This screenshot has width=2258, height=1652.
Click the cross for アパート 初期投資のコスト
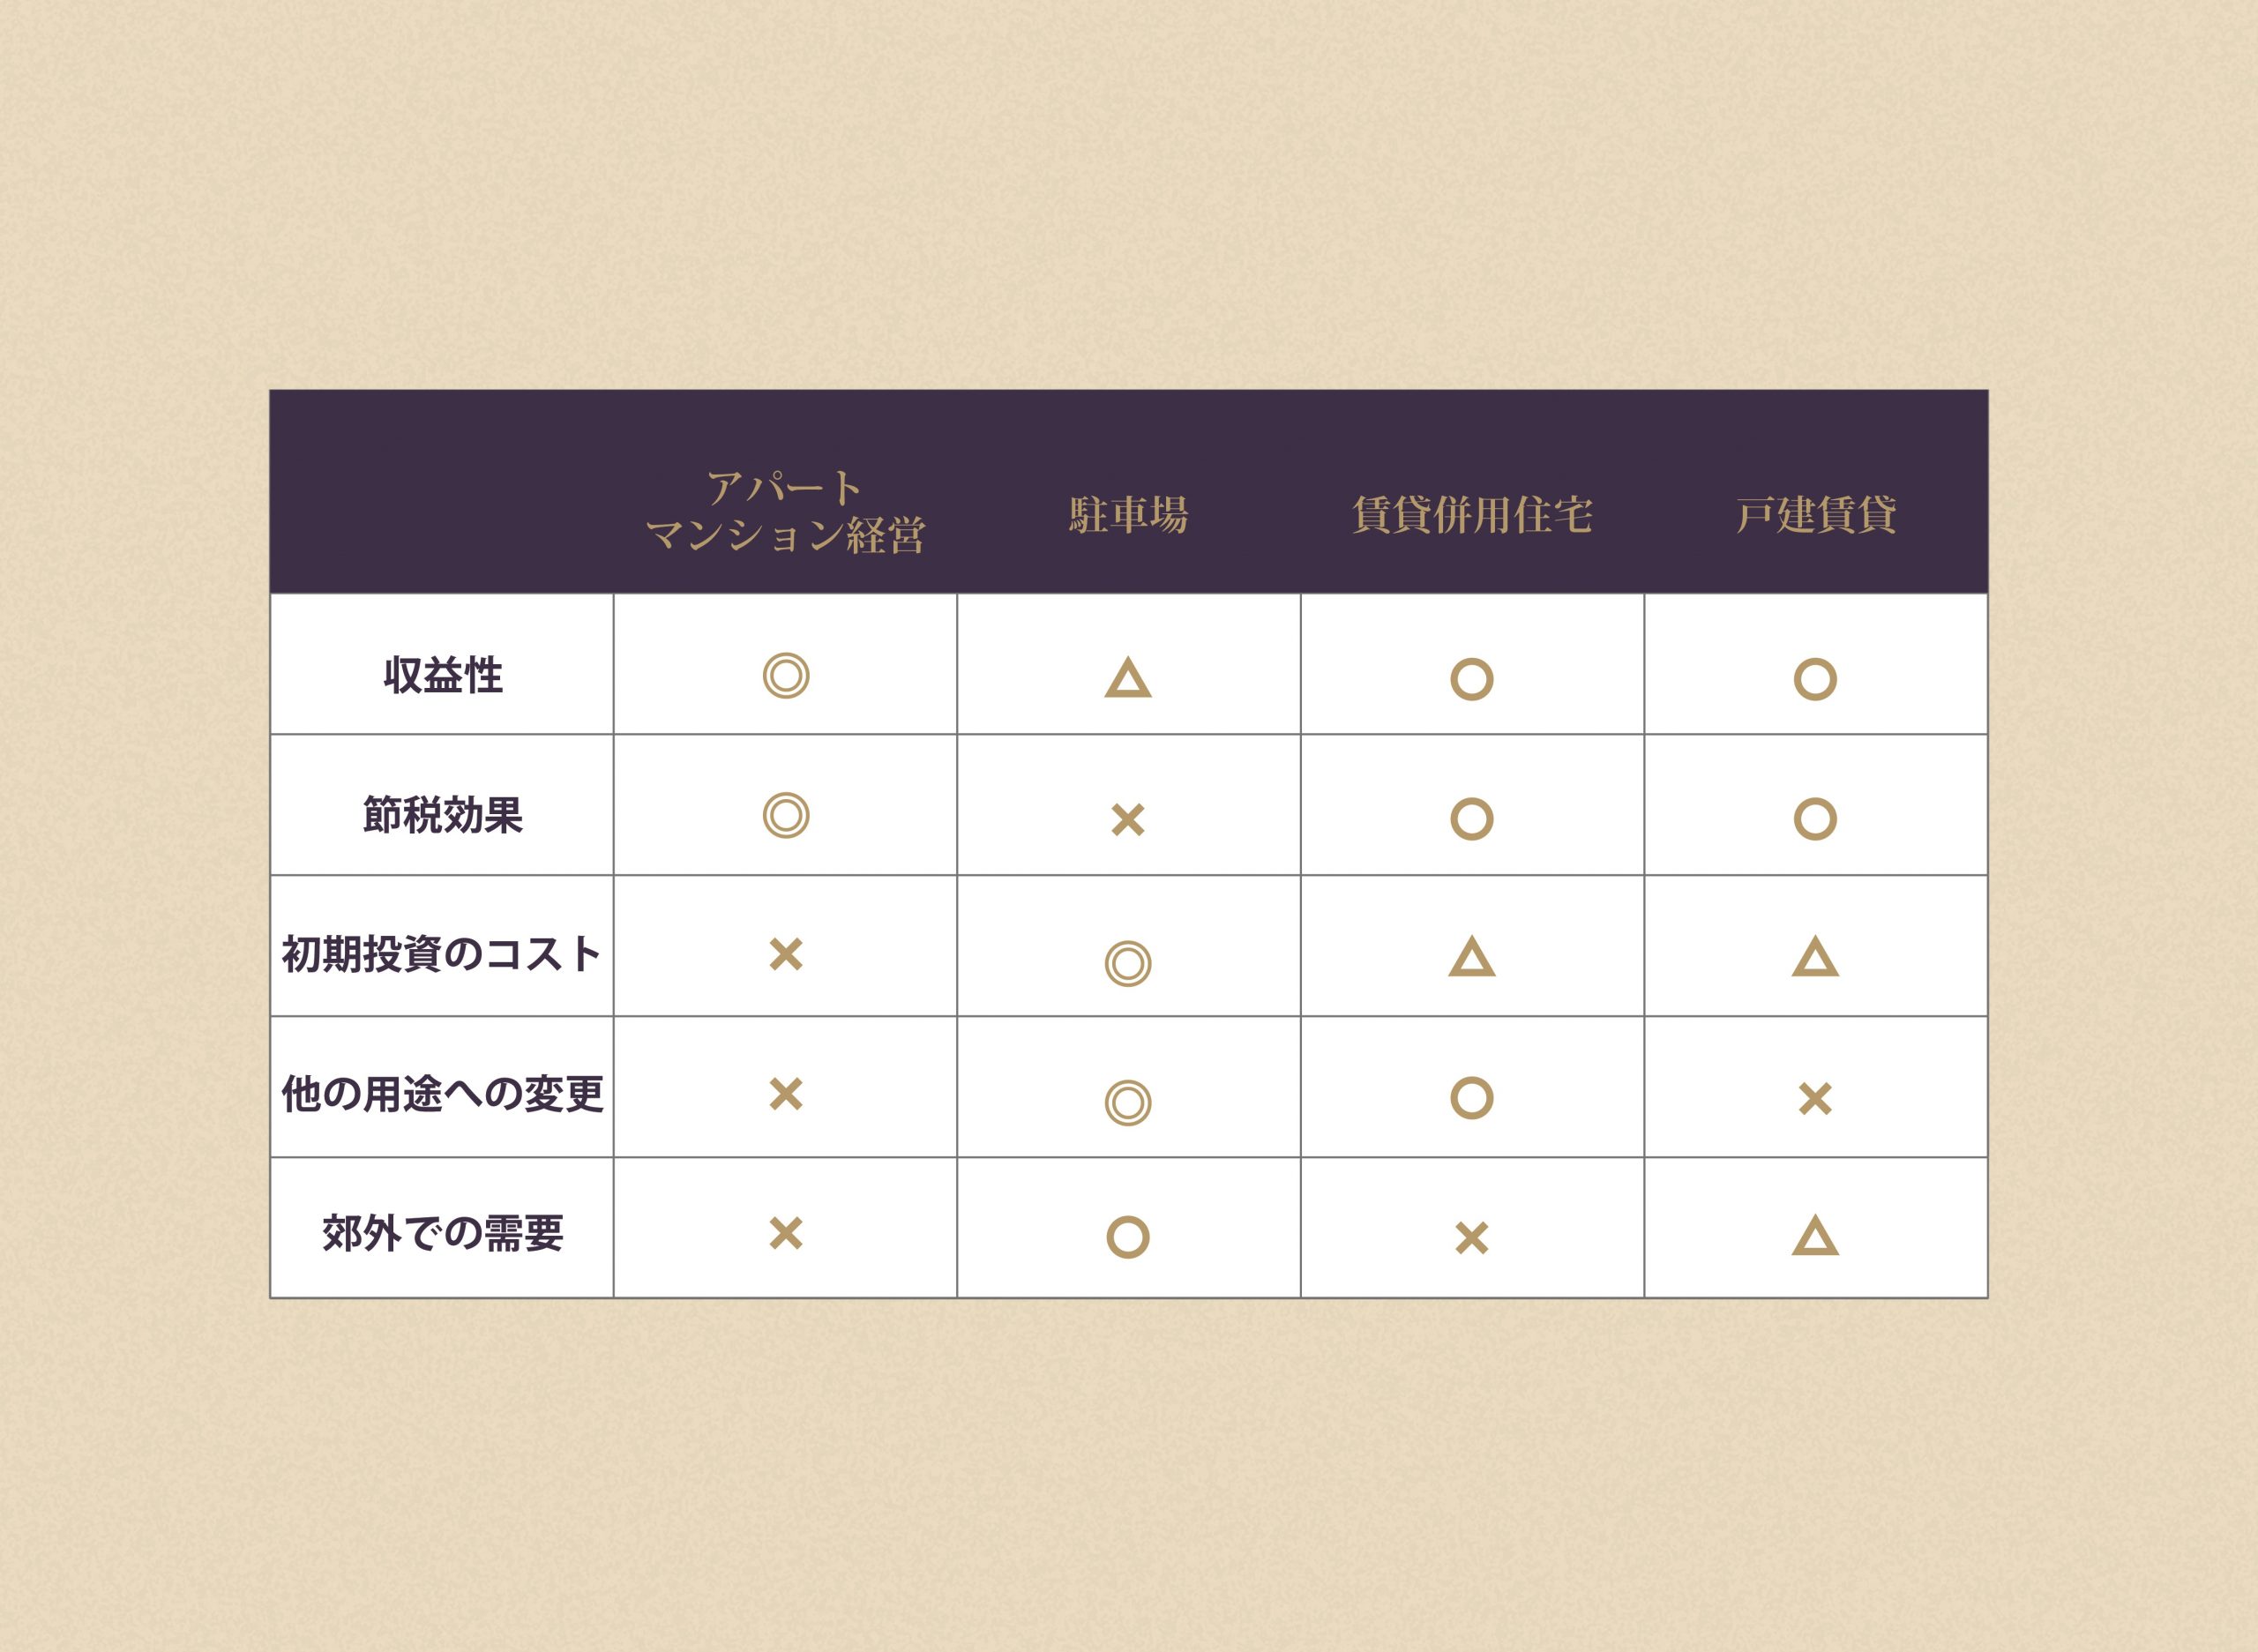pyautogui.click(x=786, y=954)
